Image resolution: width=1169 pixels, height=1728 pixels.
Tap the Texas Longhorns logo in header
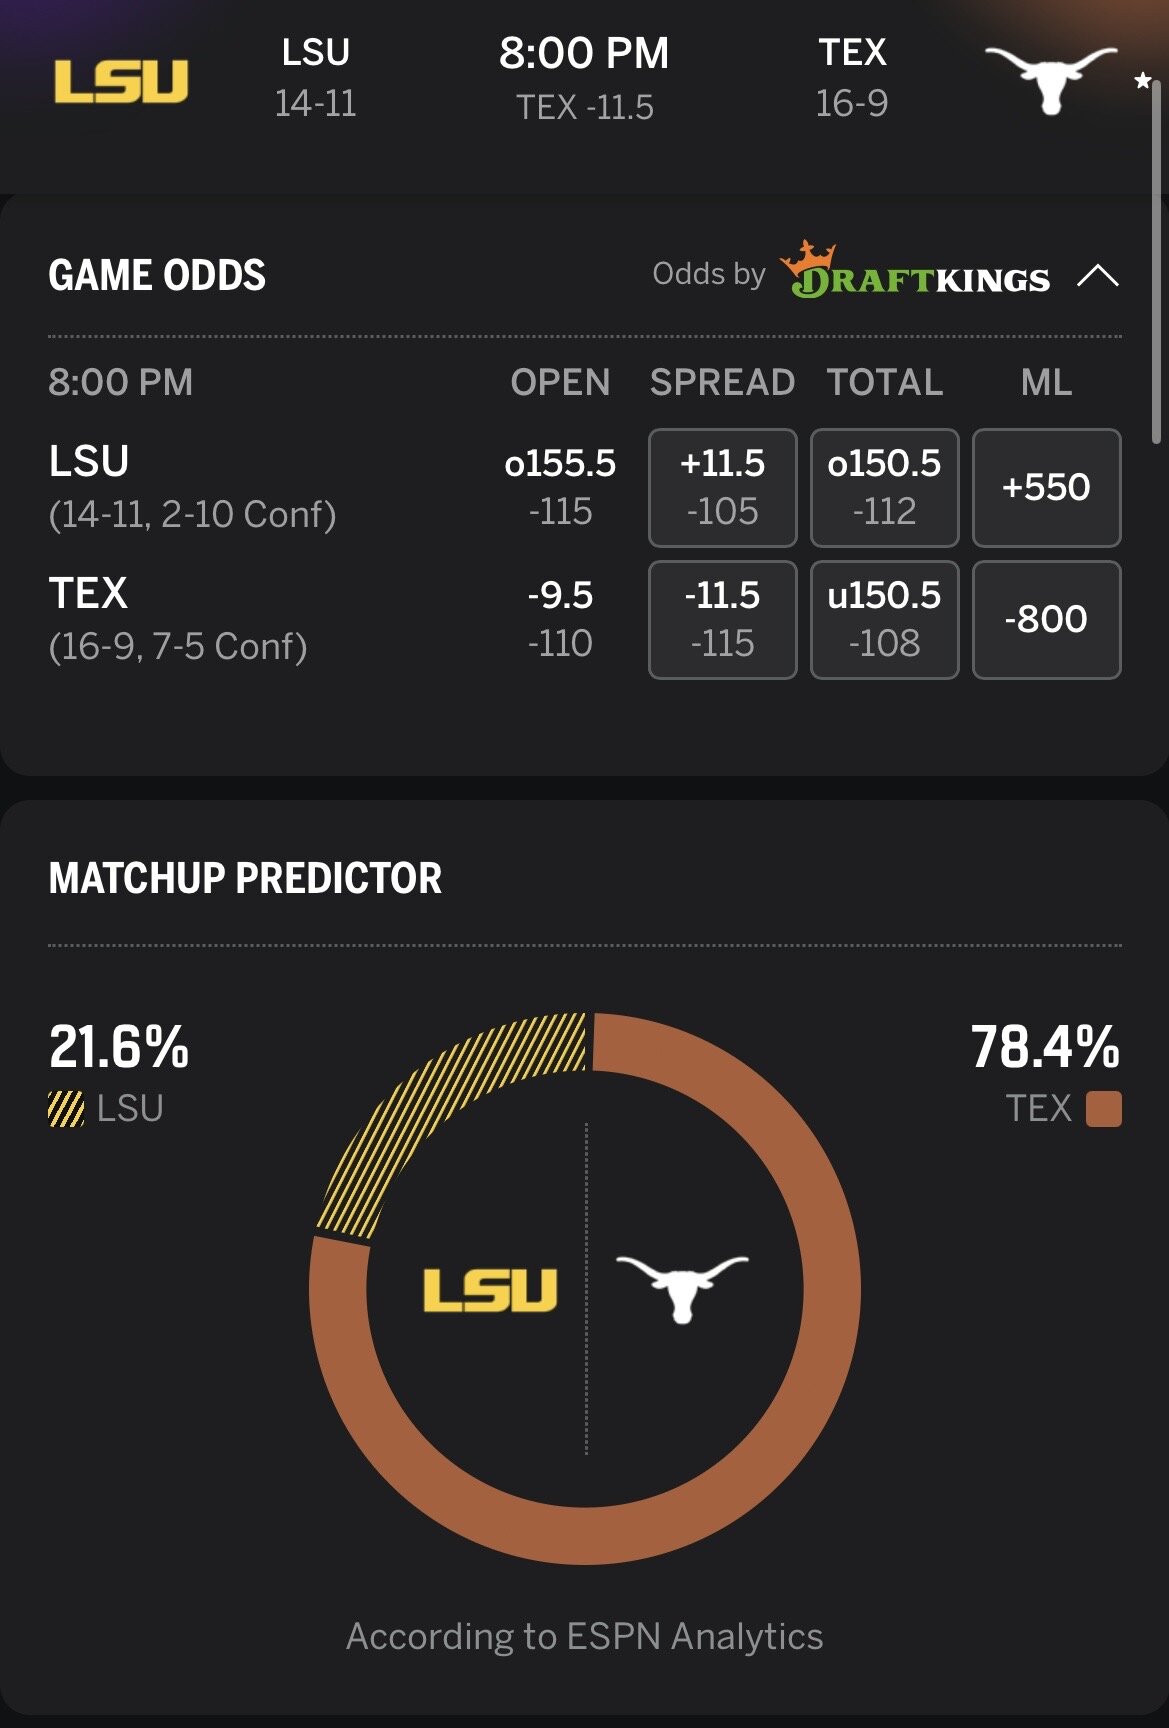pyautogui.click(x=1050, y=78)
